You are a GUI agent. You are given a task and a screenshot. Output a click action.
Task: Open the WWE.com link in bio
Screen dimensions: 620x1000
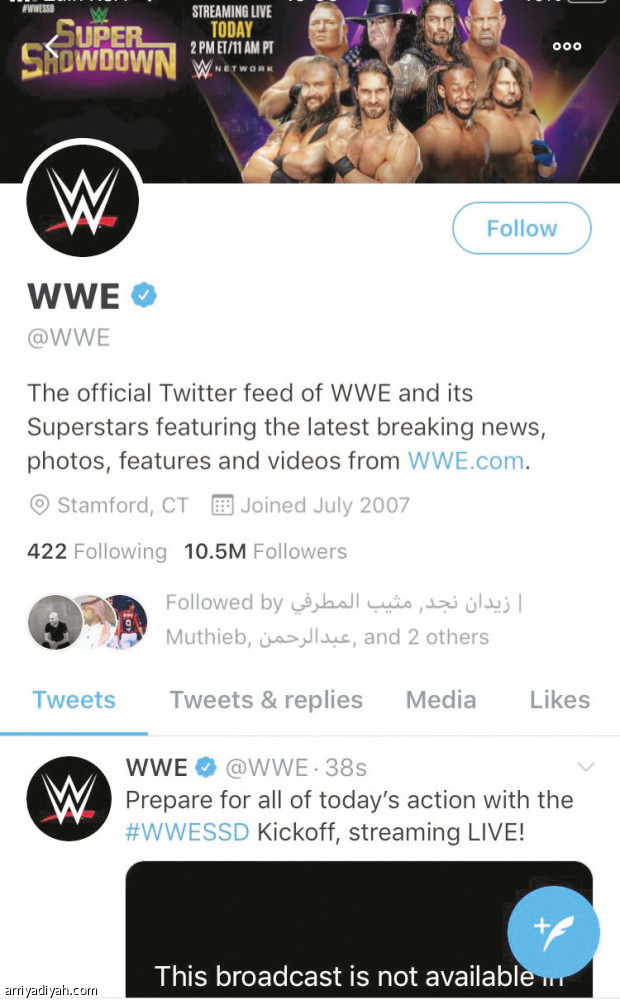click(465, 461)
